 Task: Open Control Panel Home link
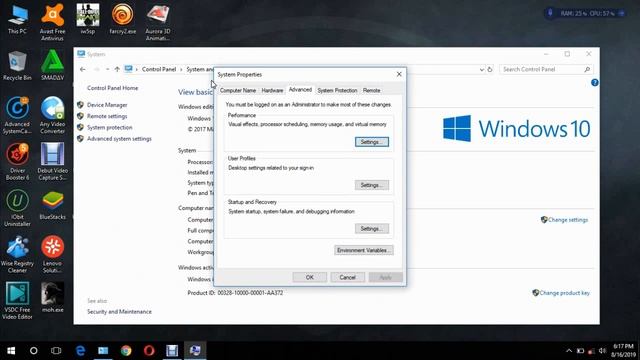113,88
